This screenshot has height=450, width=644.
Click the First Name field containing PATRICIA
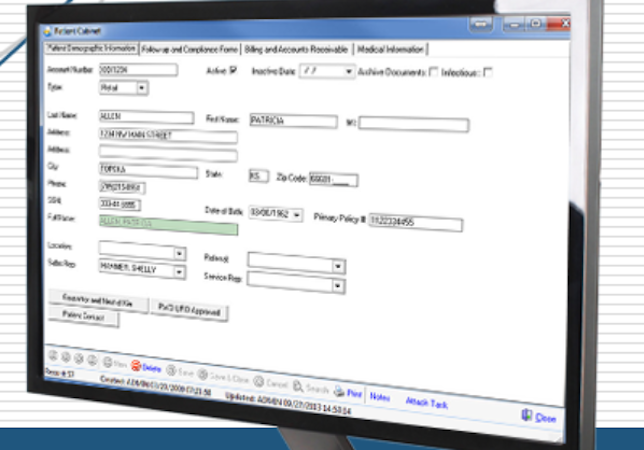click(293, 121)
